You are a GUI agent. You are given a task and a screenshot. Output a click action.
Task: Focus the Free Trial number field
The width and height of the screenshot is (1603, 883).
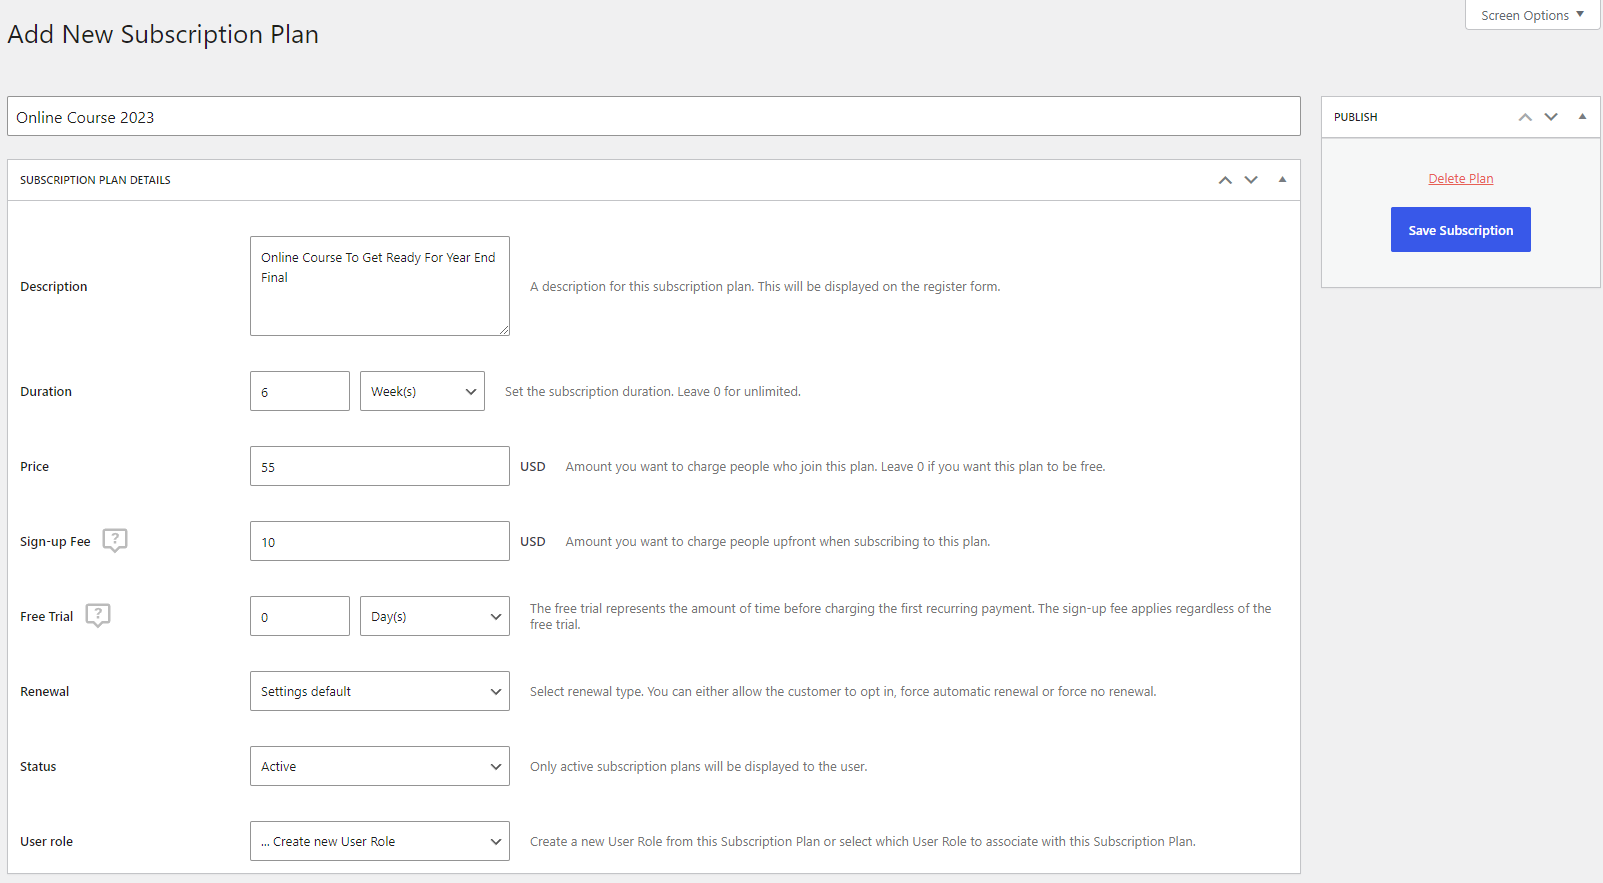point(300,616)
